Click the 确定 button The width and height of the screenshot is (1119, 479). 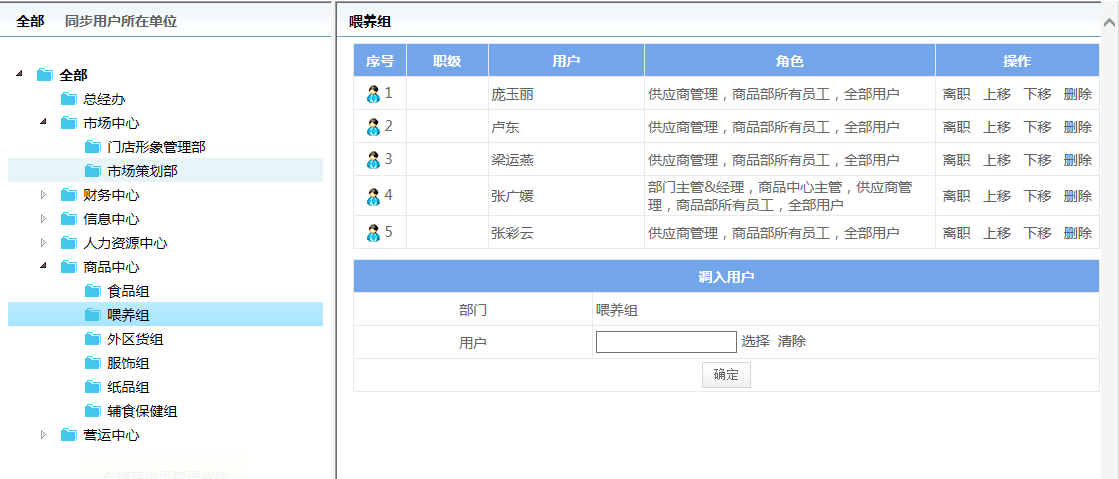click(x=726, y=375)
